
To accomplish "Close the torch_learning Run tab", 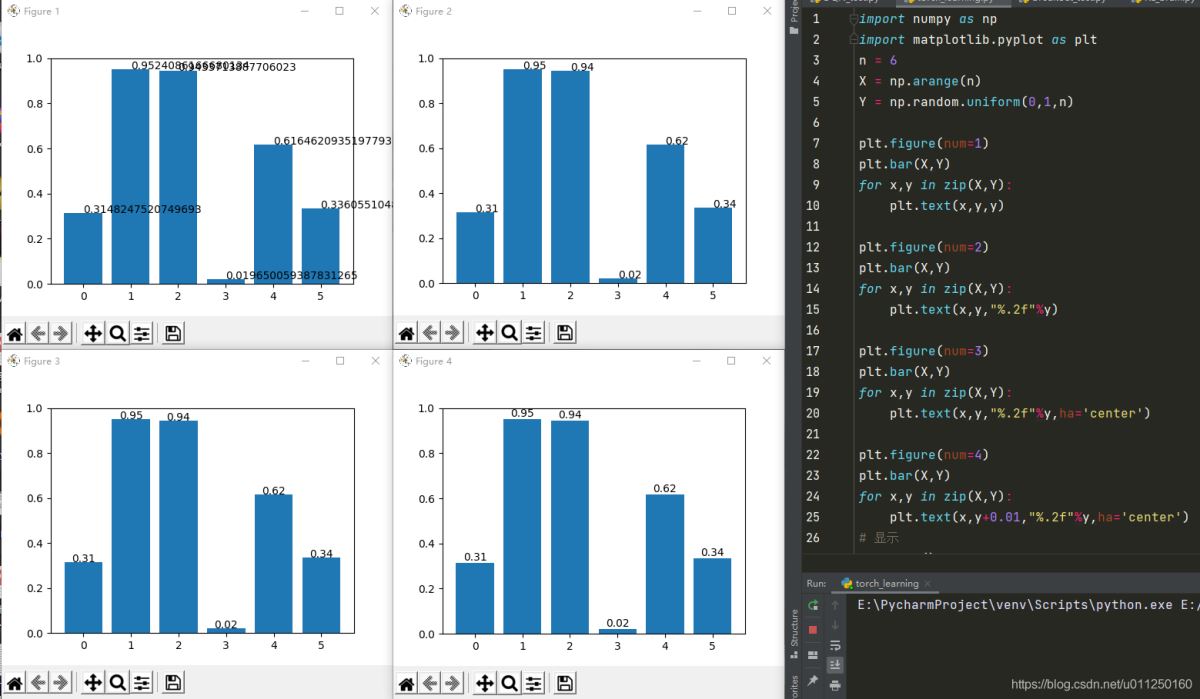I will 927,583.
